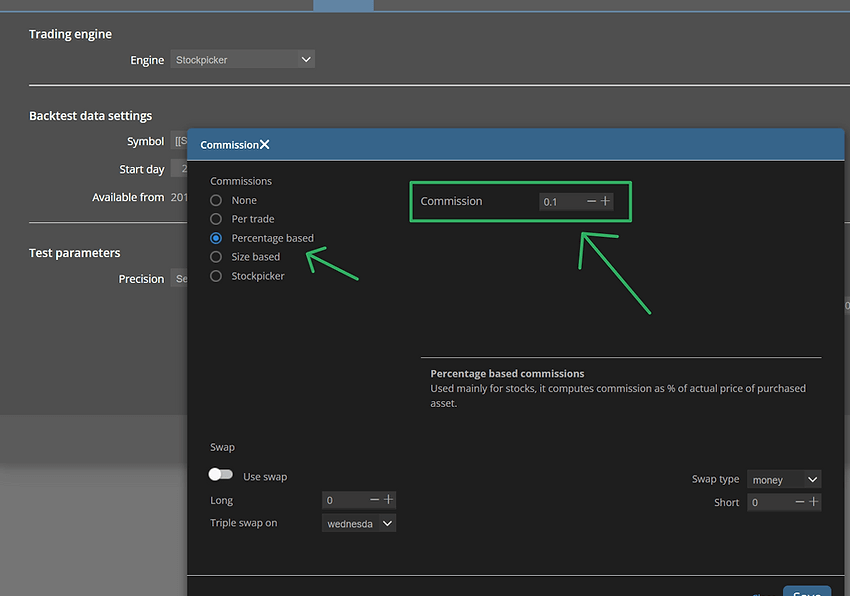The height and width of the screenshot is (596, 850).
Task: Open the Engine Stockpicker dropdown
Action: click(x=242, y=60)
